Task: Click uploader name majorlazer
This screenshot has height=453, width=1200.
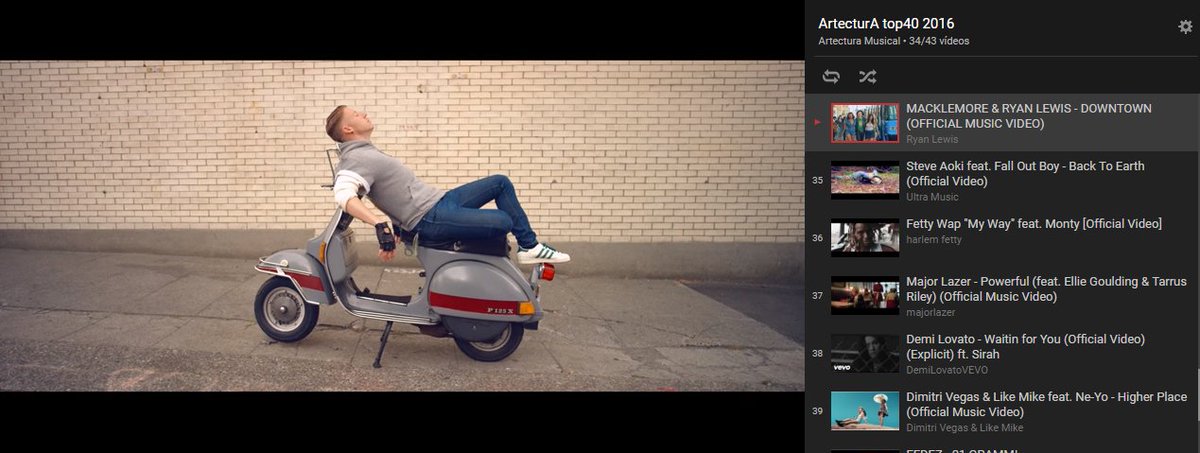Action: [x=930, y=312]
